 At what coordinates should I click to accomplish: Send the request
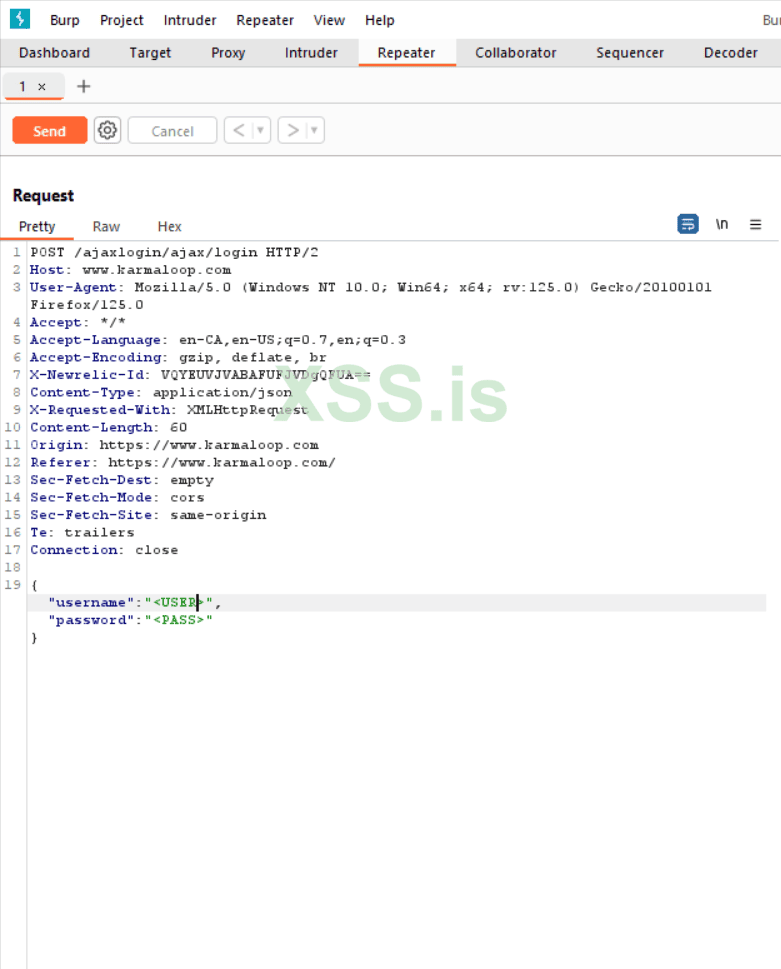tap(49, 130)
